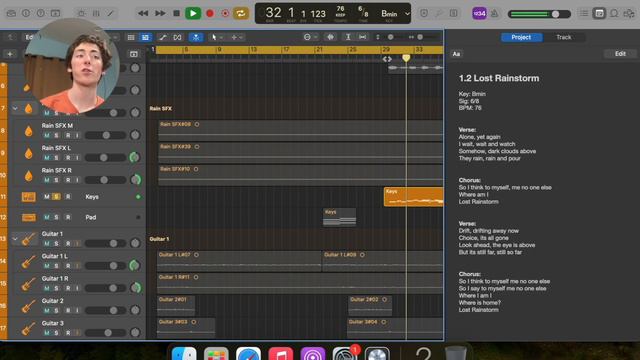Adjust the master volume slider
Screen dimensions: 640x360
[x=539, y=14]
